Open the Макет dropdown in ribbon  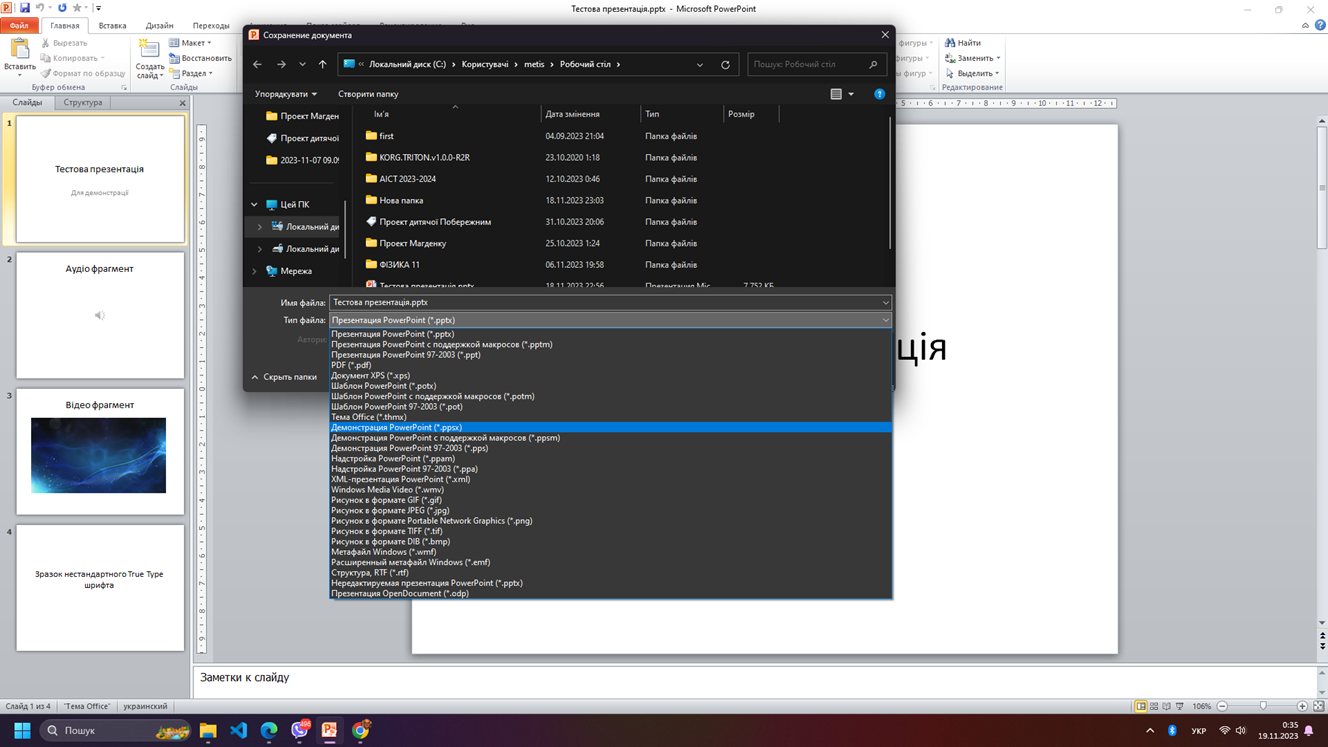pyautogui.click(x=190, y=43)
